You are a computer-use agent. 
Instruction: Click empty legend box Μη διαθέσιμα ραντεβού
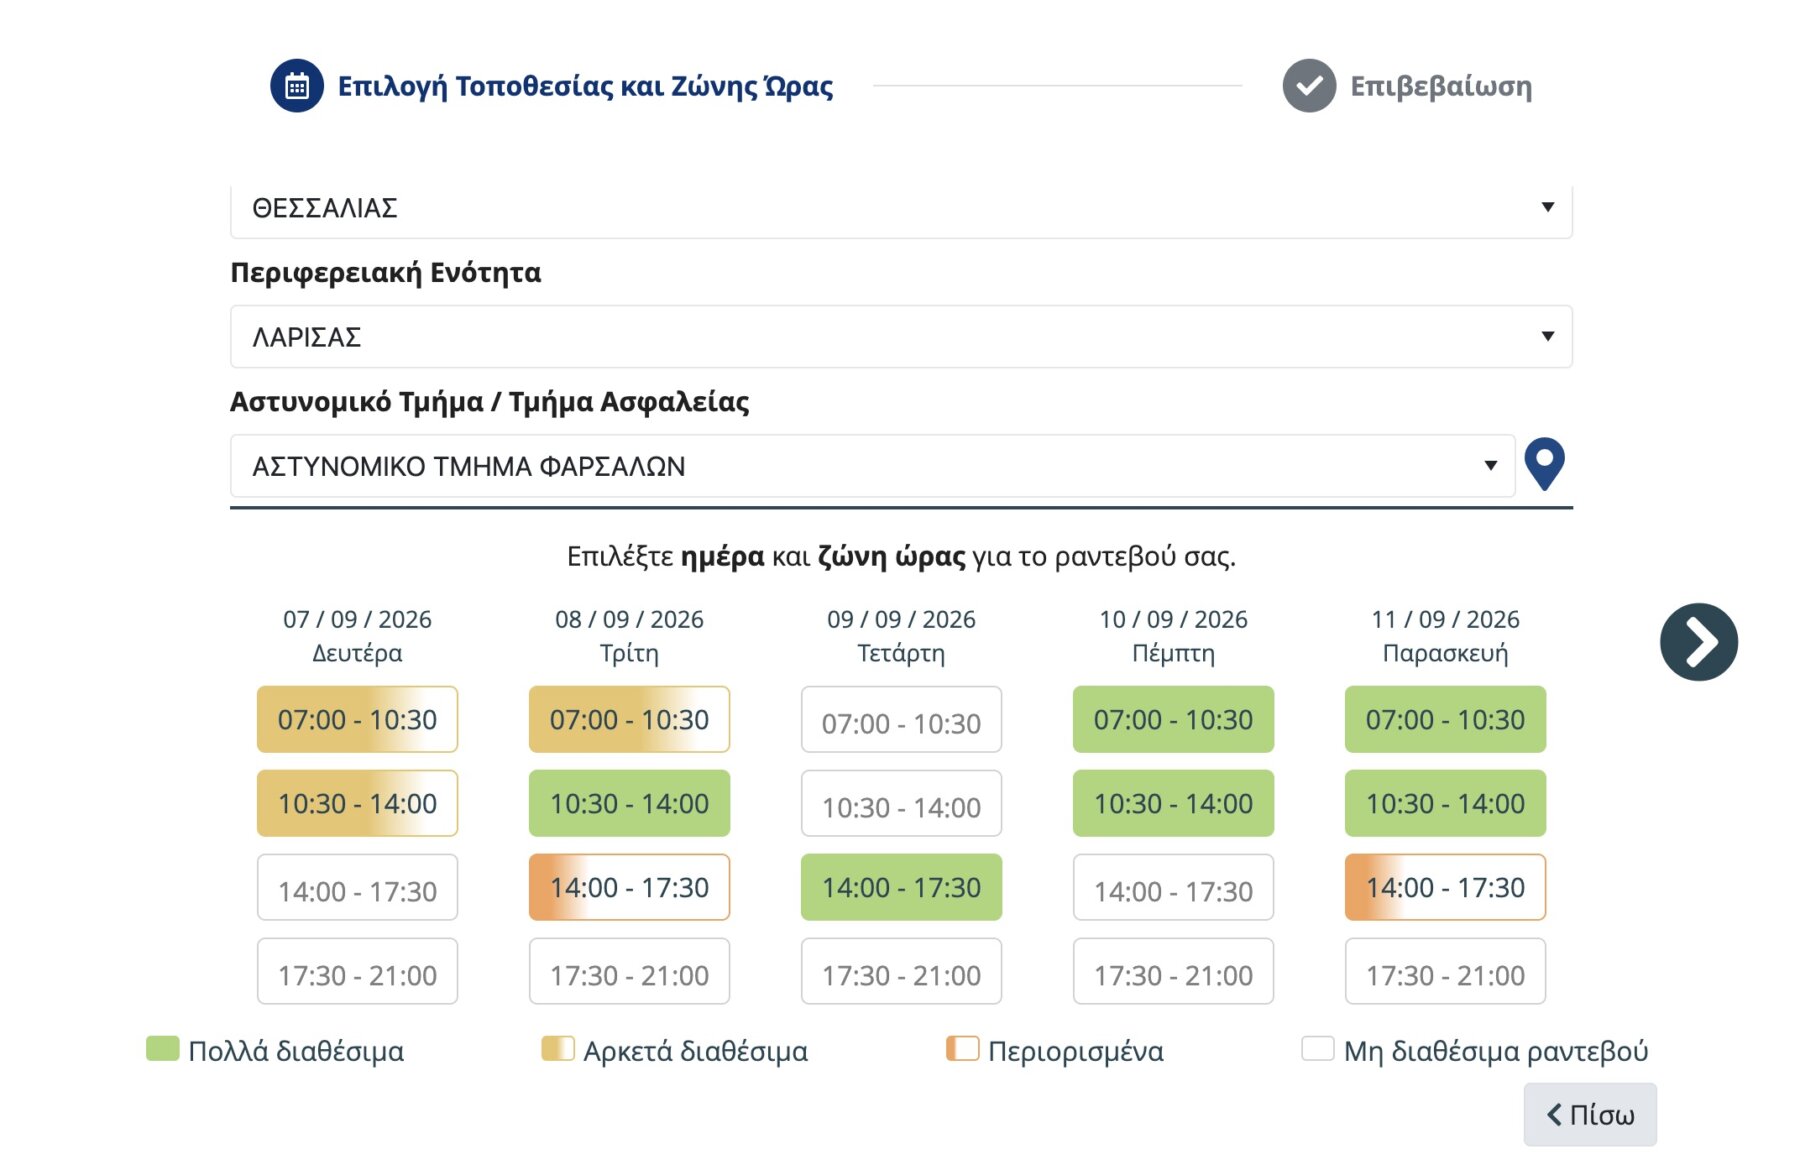coord(1317,1048)
